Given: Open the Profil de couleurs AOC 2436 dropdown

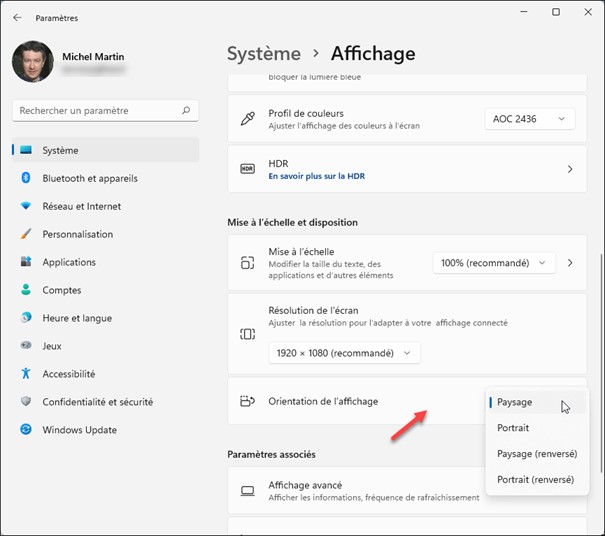Looking at the screenshot, I should pyautogui.click(x=530, y=119).
